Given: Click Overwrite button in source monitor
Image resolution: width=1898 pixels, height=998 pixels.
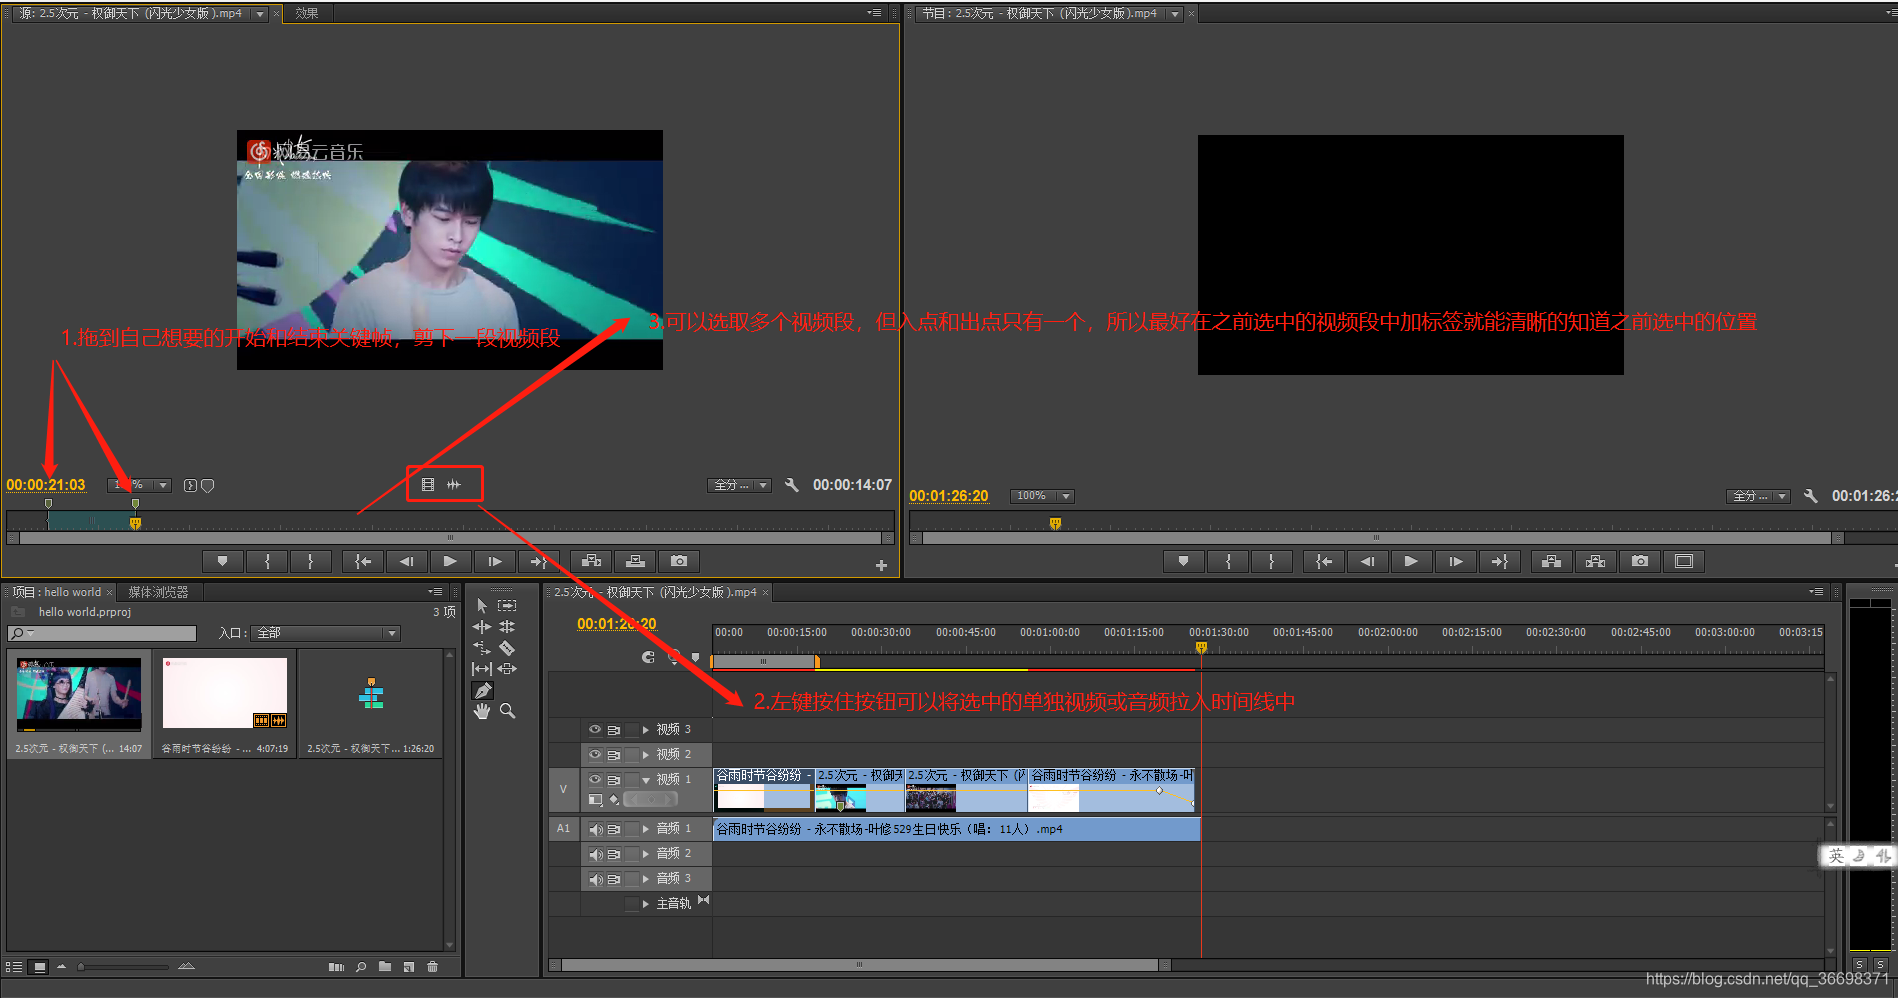Looking at the screenshot, I should click(635, 561).
